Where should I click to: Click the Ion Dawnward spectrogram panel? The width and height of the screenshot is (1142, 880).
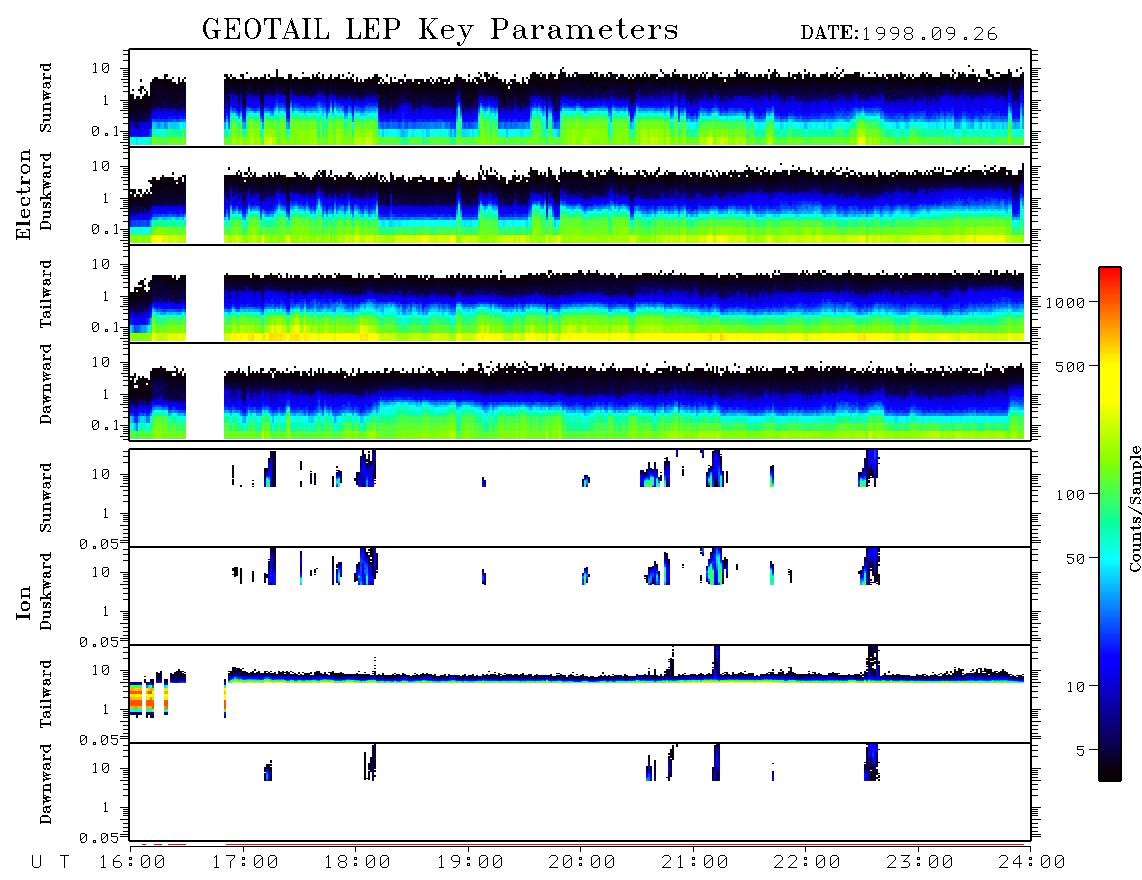pos(580,791)
